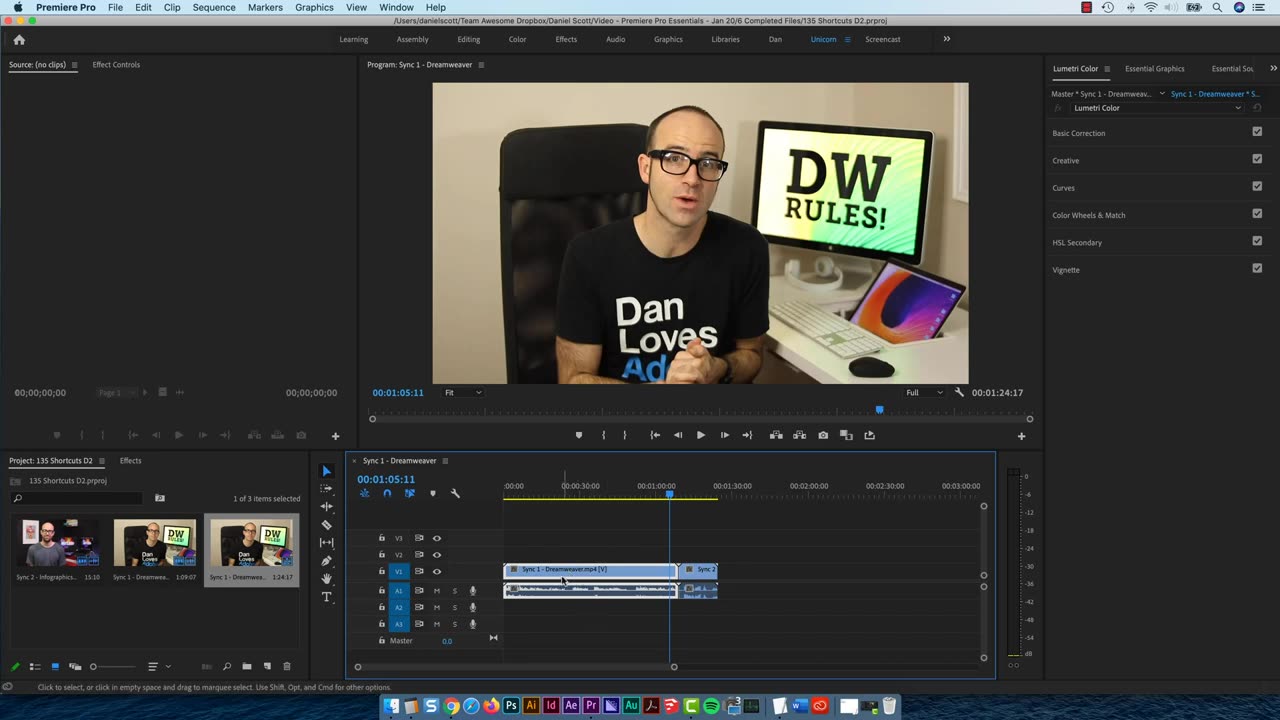The height and width of the screenshot is (720, 1280).
Task: Click Extract button in program monitor
Action: pos(799,435)
